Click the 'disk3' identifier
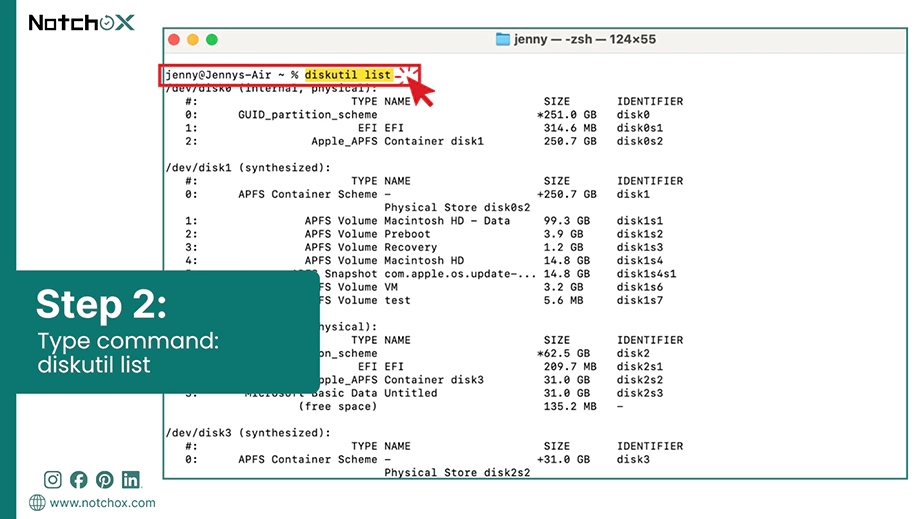 click(x=633, y=460)
